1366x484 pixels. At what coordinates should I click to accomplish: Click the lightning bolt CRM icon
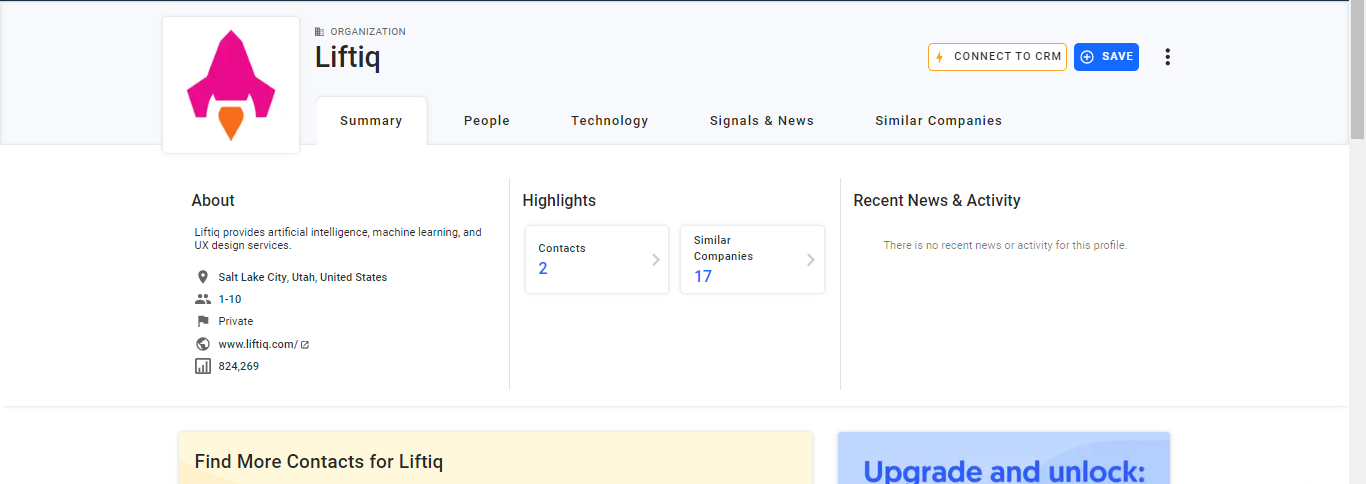940,57
